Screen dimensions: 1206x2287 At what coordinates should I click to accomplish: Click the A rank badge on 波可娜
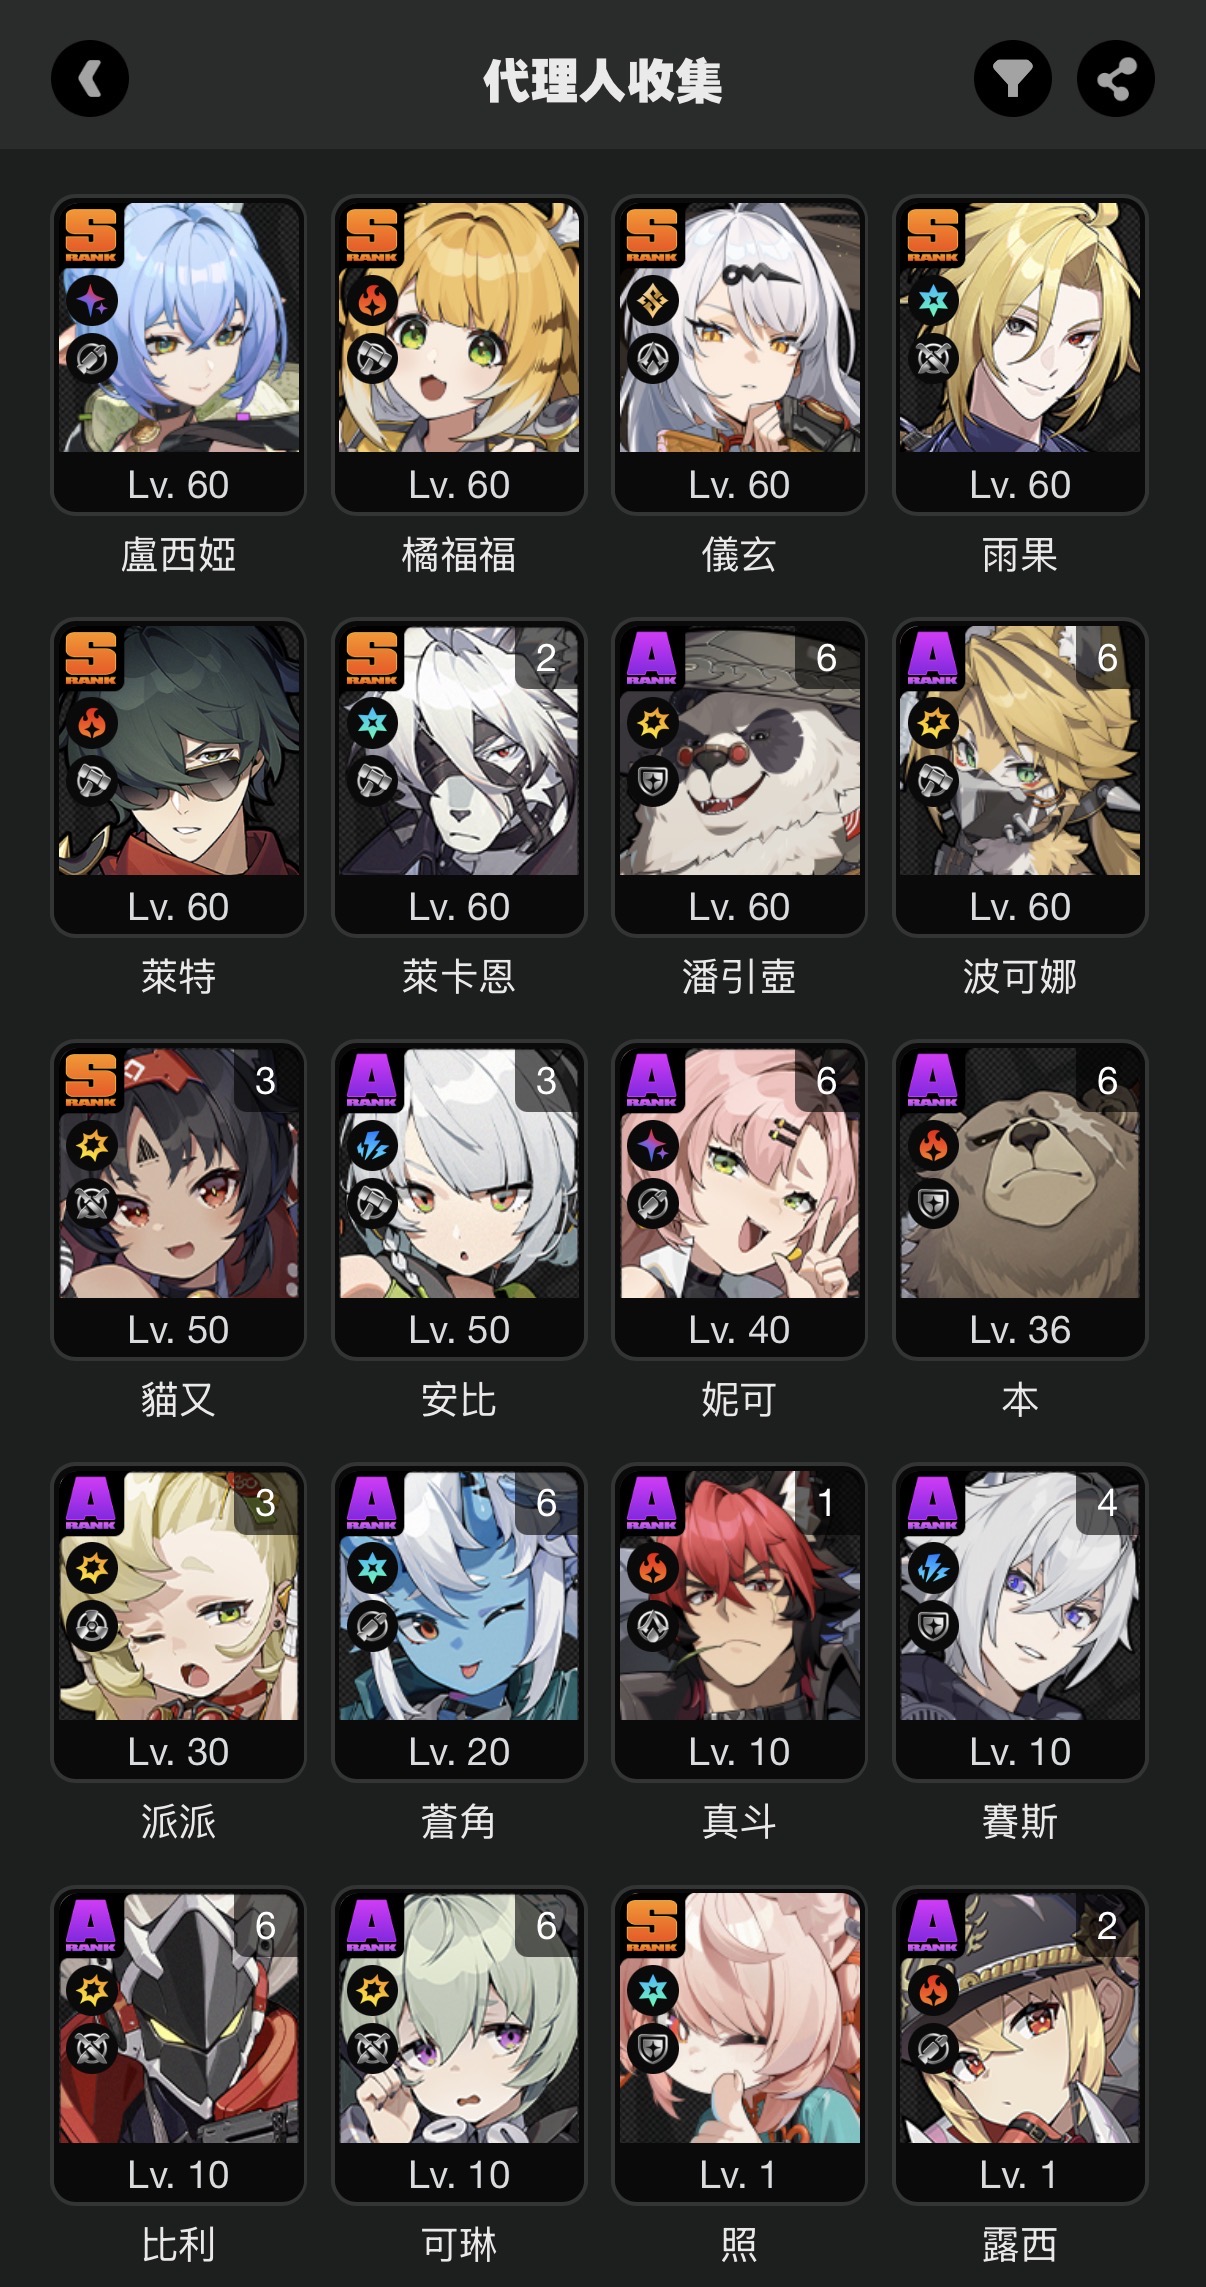click(x=933, y=657)
